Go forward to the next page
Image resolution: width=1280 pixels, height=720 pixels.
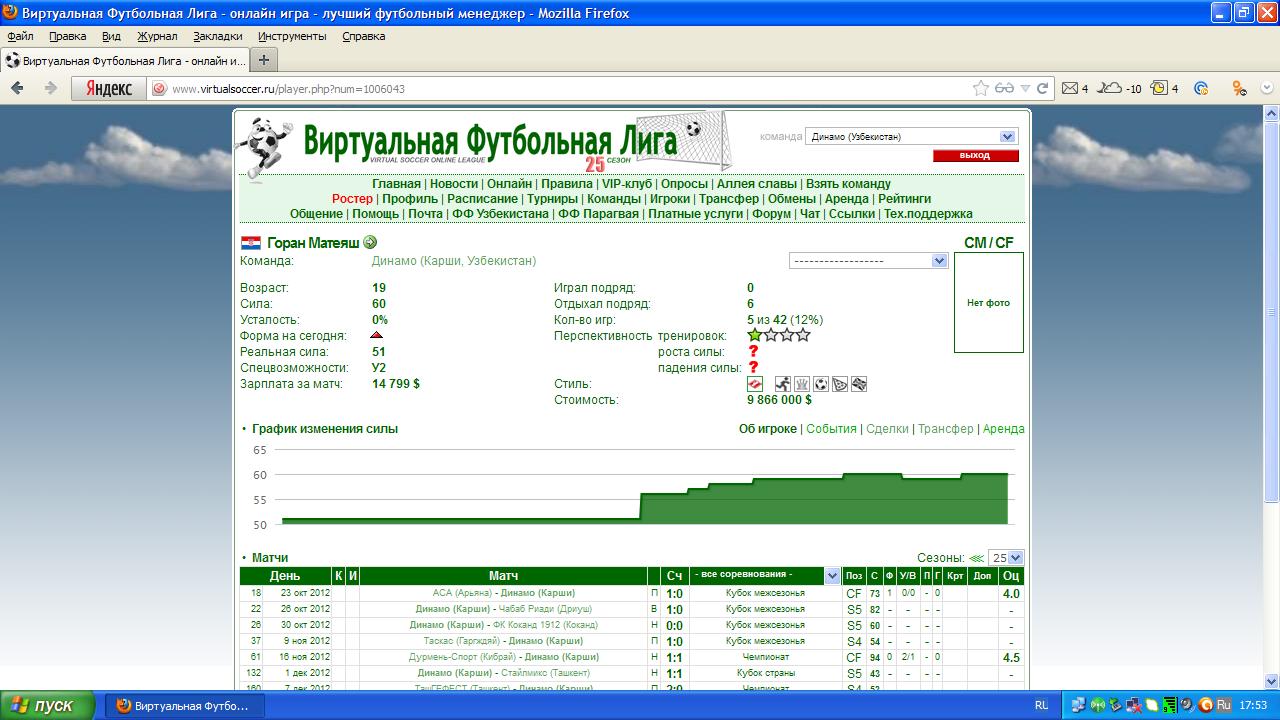tap(50, 88)
